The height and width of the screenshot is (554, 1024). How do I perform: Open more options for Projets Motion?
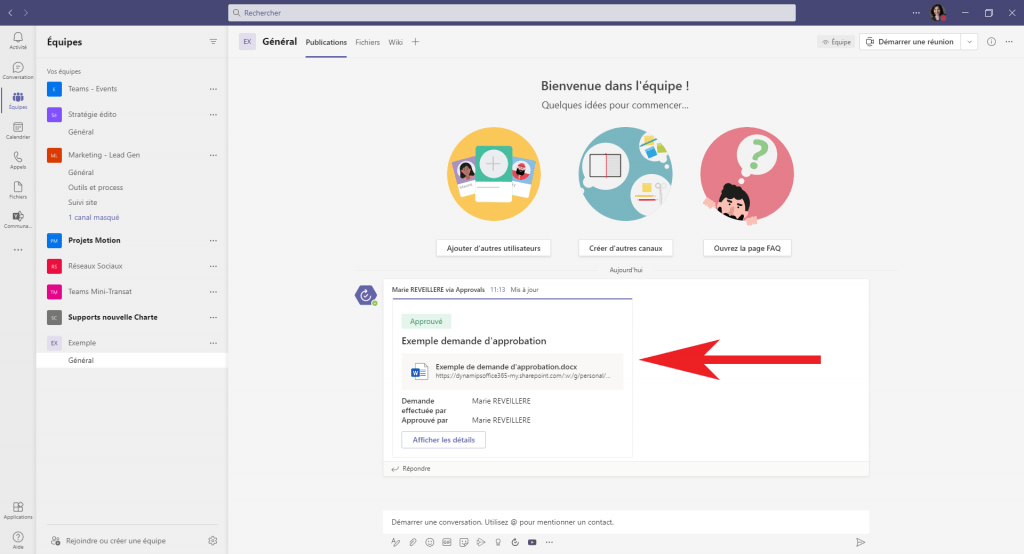[x=213, y=240]
